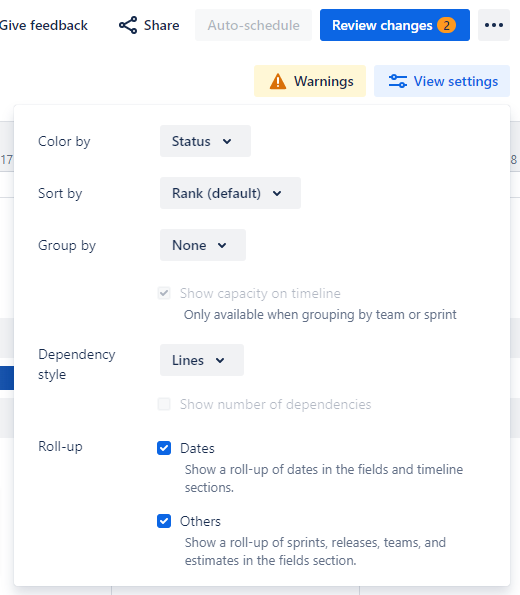This screenshot has width=520, height=595.
Task: Close the View settings panel via its button
Action: [x=442, y=81]
